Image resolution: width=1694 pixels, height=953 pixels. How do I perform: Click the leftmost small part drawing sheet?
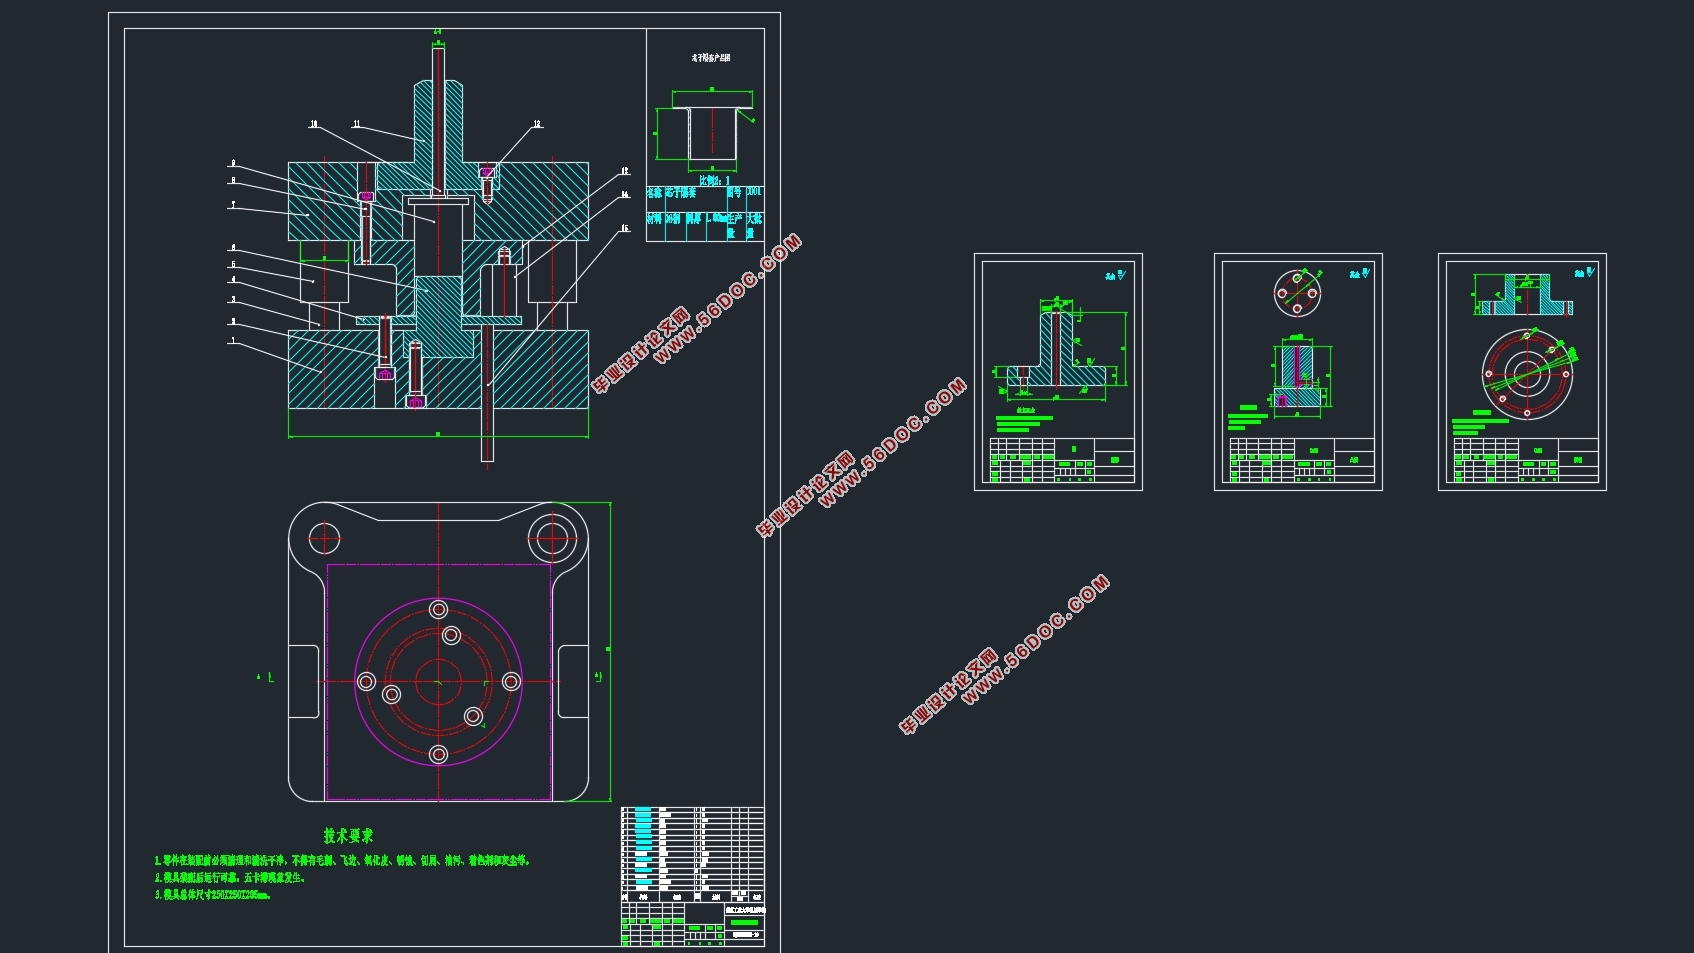(1058, 371)
